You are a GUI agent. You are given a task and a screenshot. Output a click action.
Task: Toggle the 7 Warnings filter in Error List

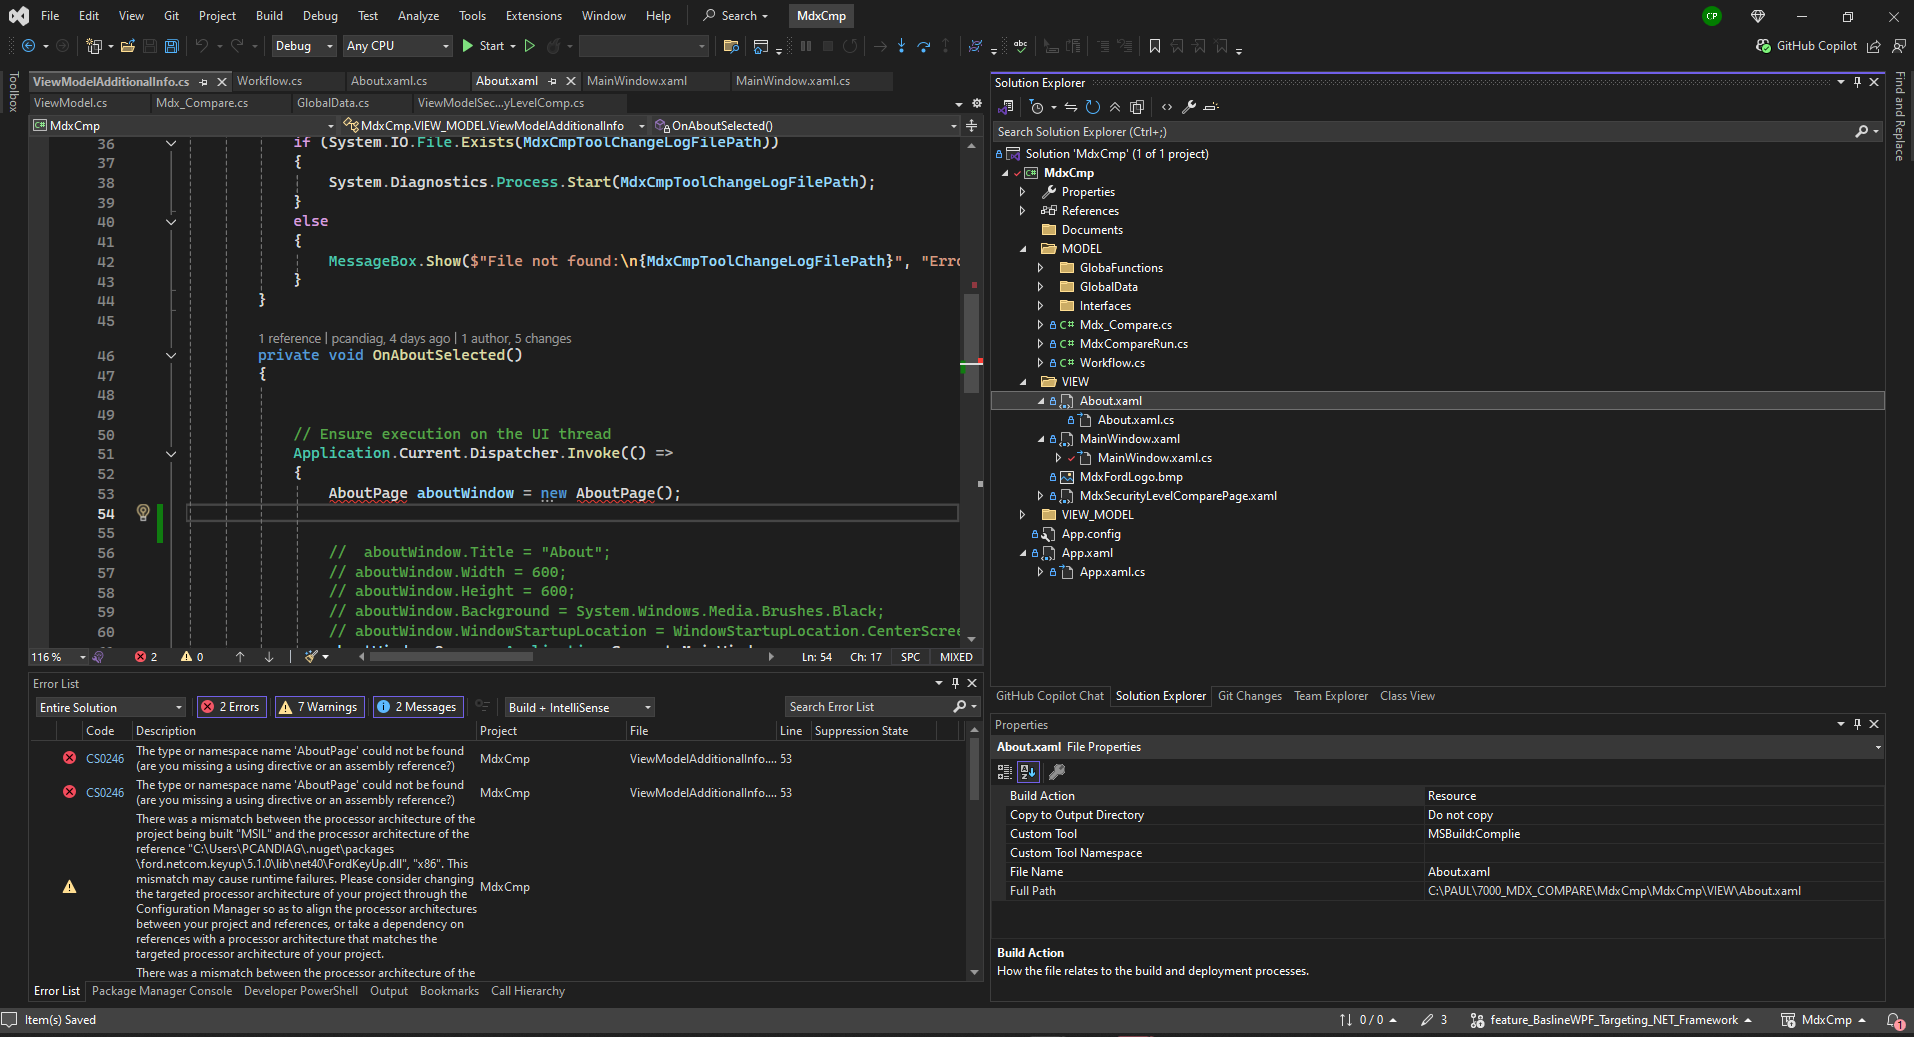pyautogui.click(x=319, y=707)
